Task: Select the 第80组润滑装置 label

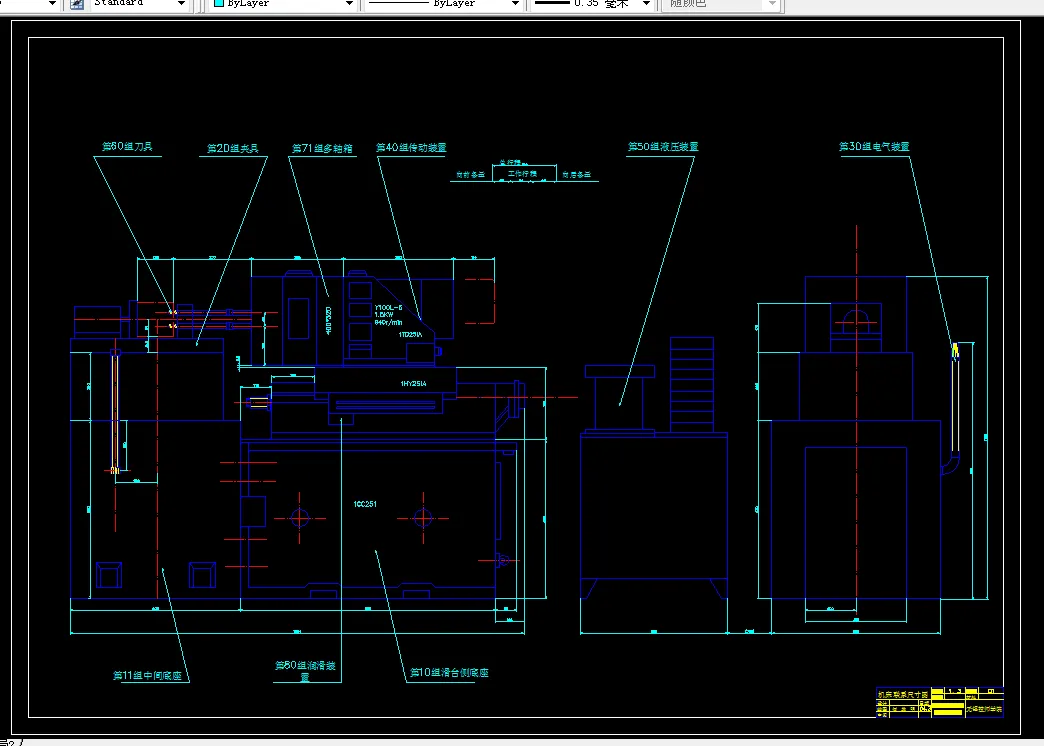Action: 306,671
